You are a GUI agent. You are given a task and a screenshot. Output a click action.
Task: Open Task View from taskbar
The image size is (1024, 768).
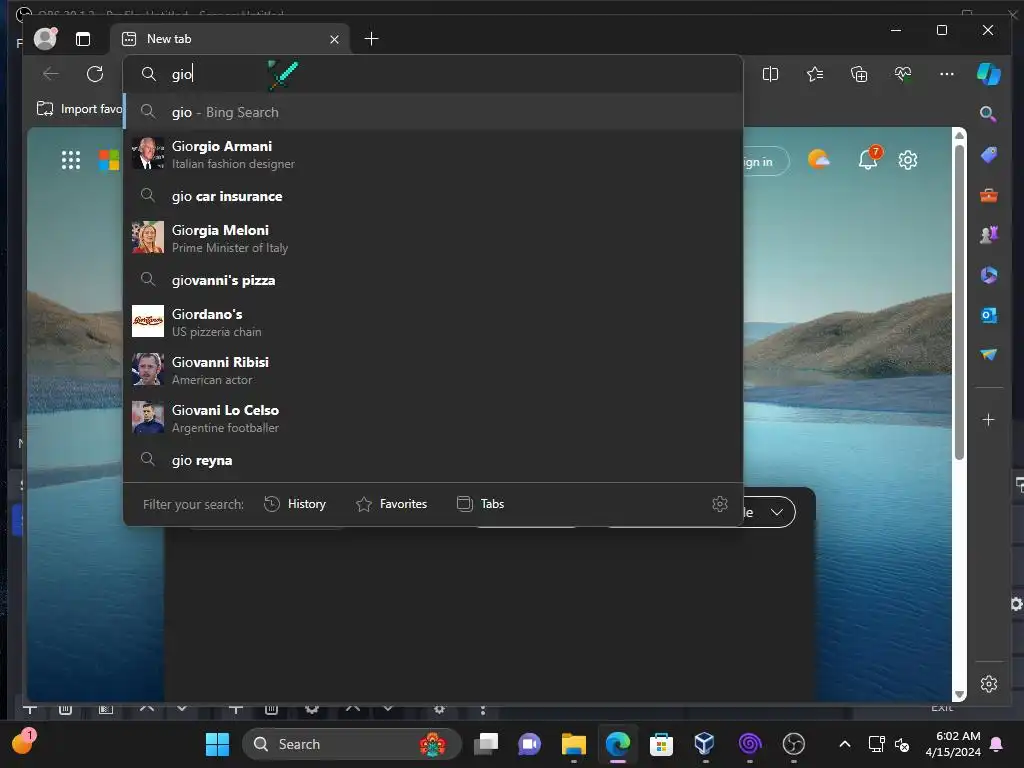(486, 744)
